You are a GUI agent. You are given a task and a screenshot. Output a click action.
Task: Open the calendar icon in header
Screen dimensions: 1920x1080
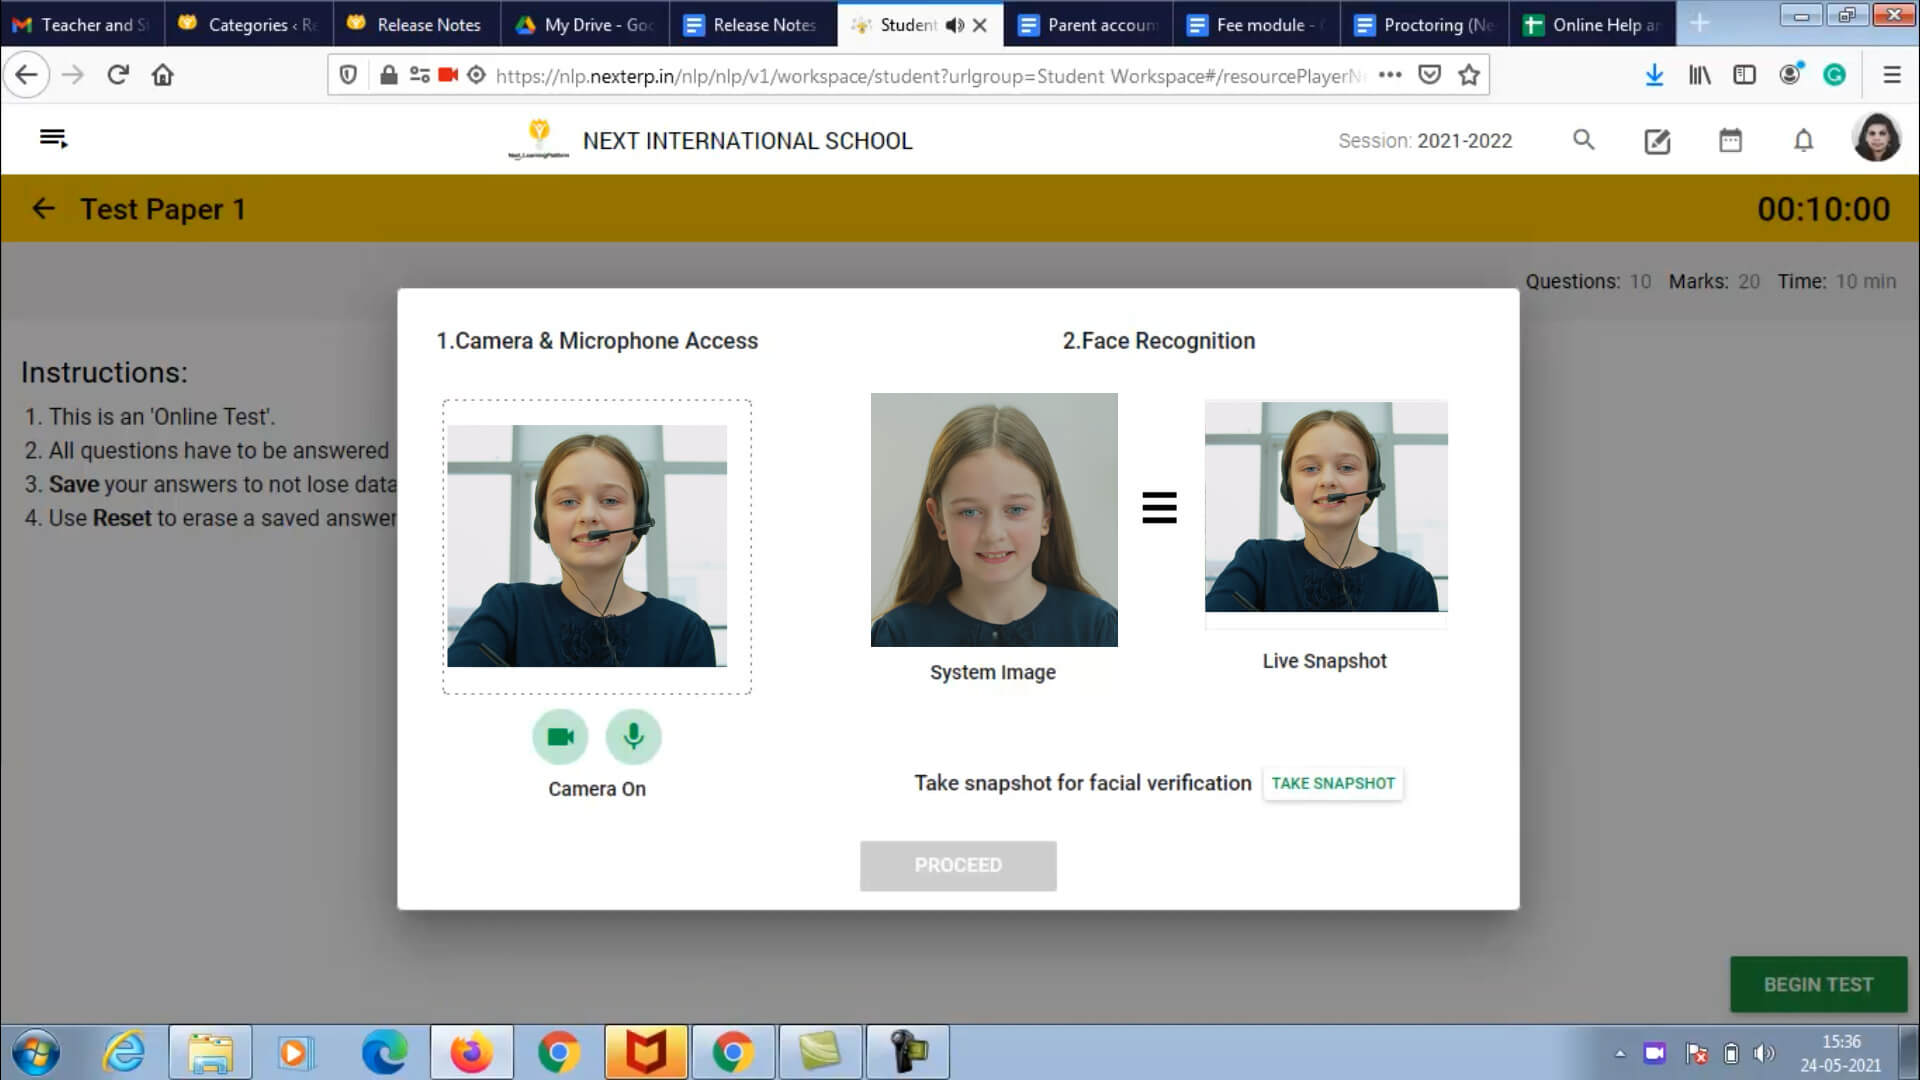point(1730,141)
